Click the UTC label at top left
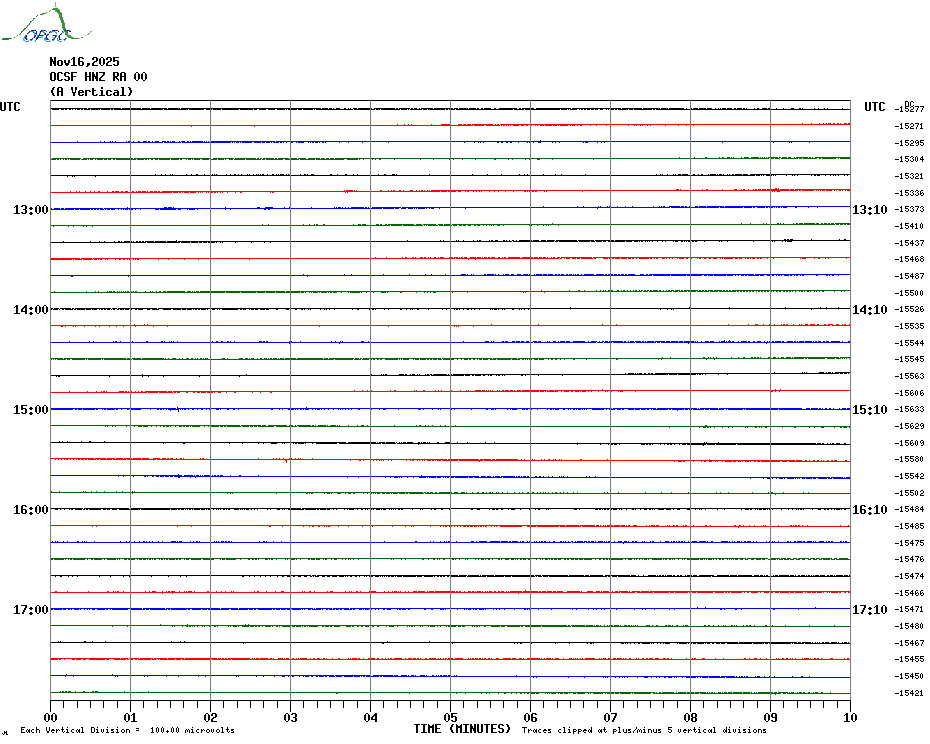 click(x=10, y=107)
